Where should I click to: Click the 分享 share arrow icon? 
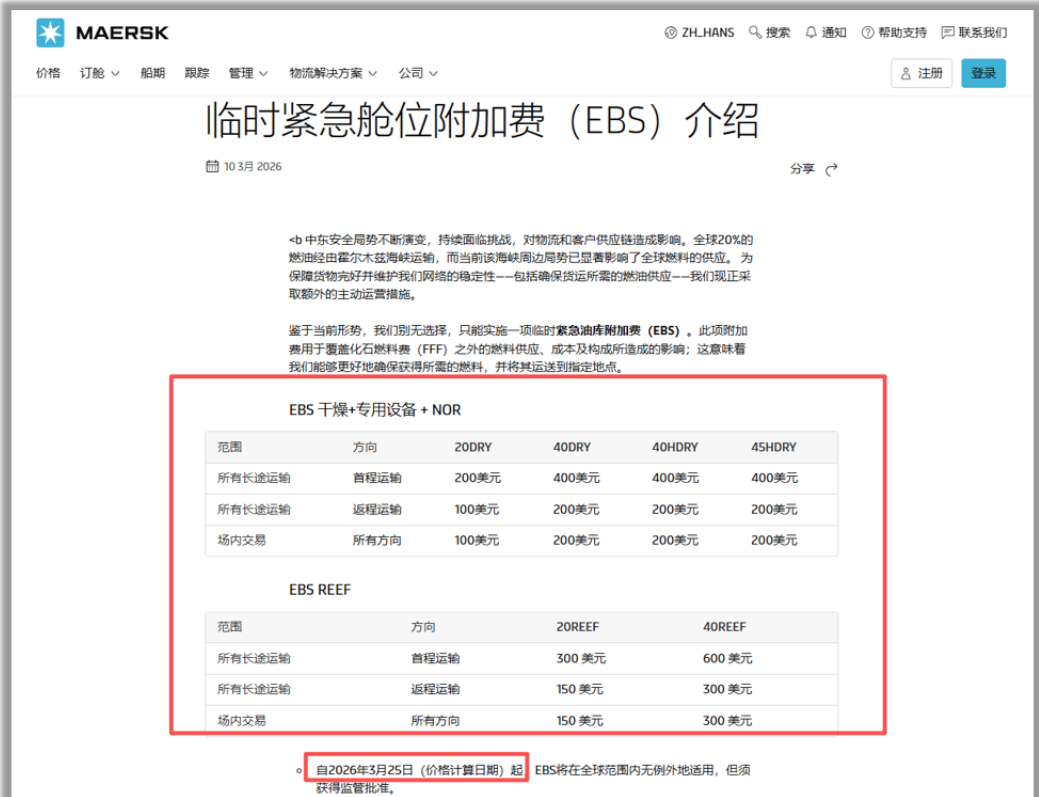click(x=831, y=169)
